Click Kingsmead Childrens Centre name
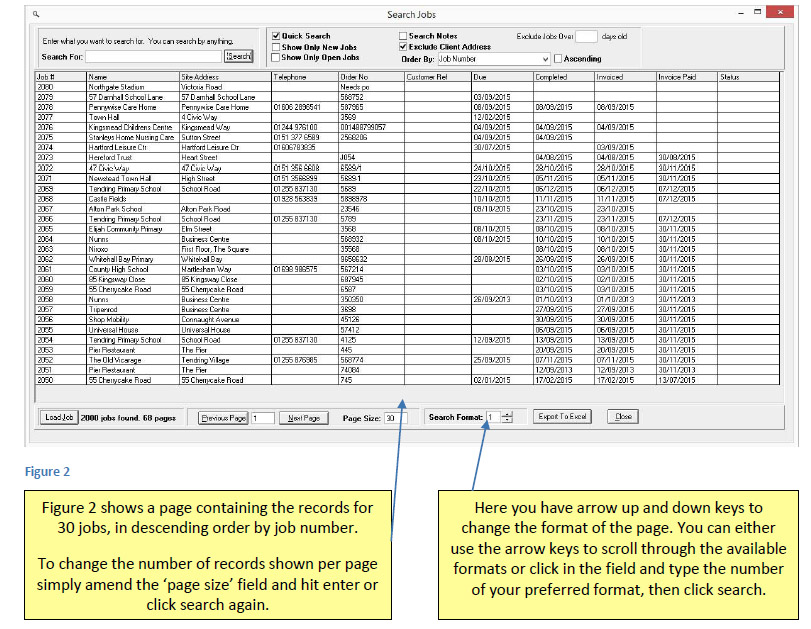811x629 pixels. coord(133,127)
